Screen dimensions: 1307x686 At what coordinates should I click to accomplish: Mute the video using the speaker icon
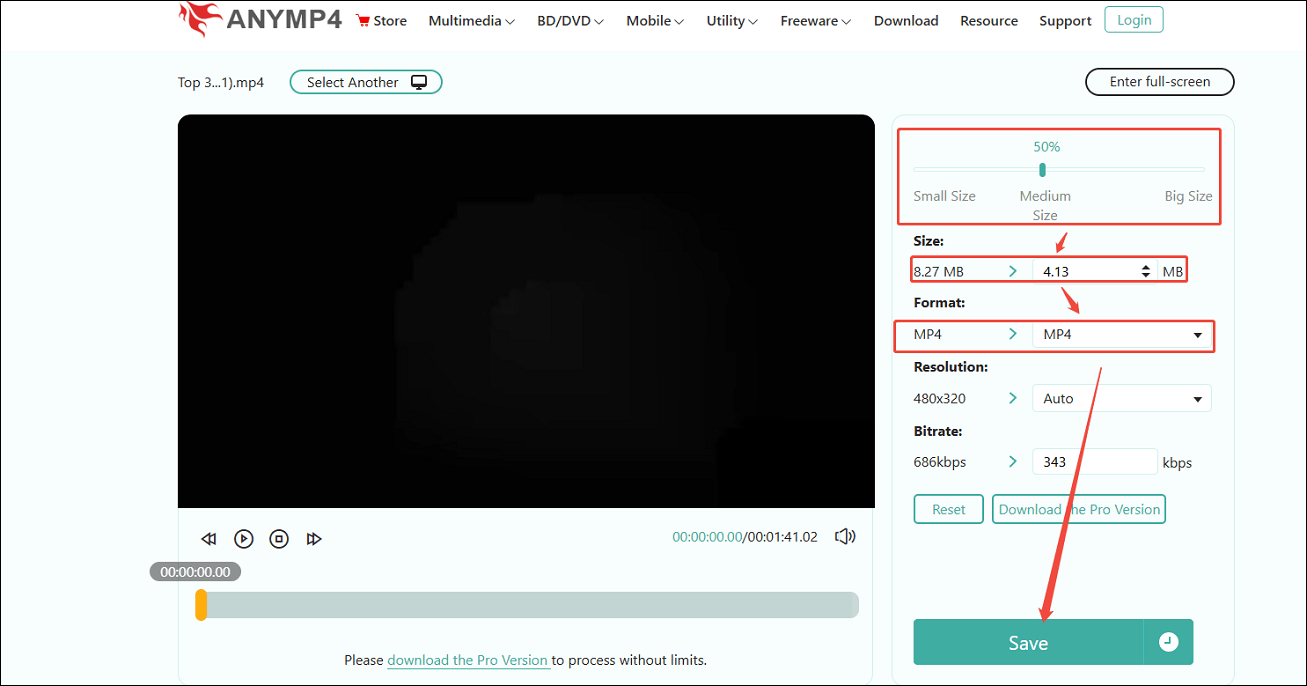[x=845, y=536]
